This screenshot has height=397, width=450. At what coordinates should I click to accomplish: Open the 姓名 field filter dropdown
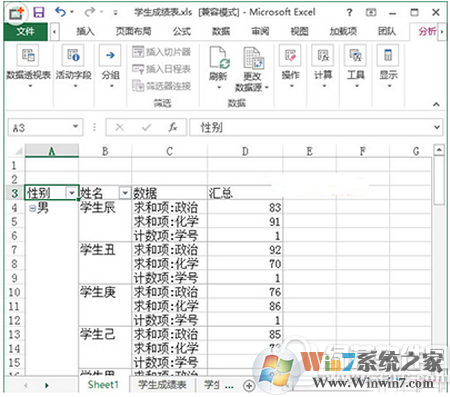[125, 193]
